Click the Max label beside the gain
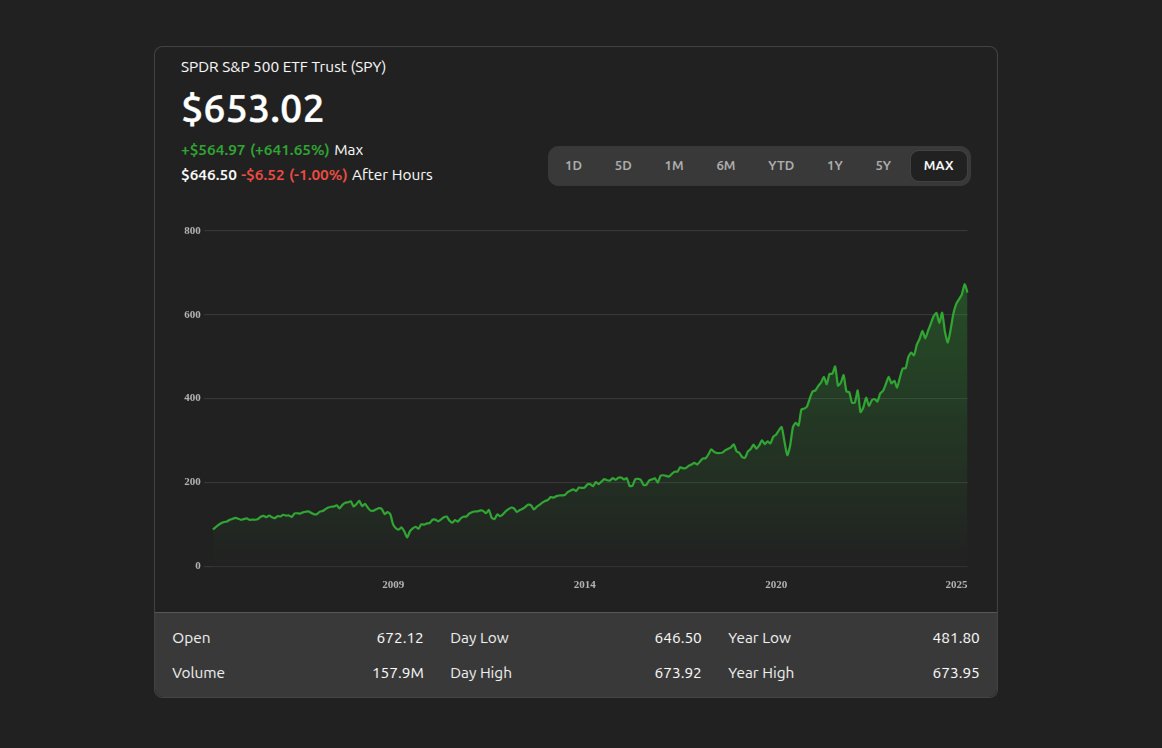The height and width of the screenshot is (748, 1162). 348,150
